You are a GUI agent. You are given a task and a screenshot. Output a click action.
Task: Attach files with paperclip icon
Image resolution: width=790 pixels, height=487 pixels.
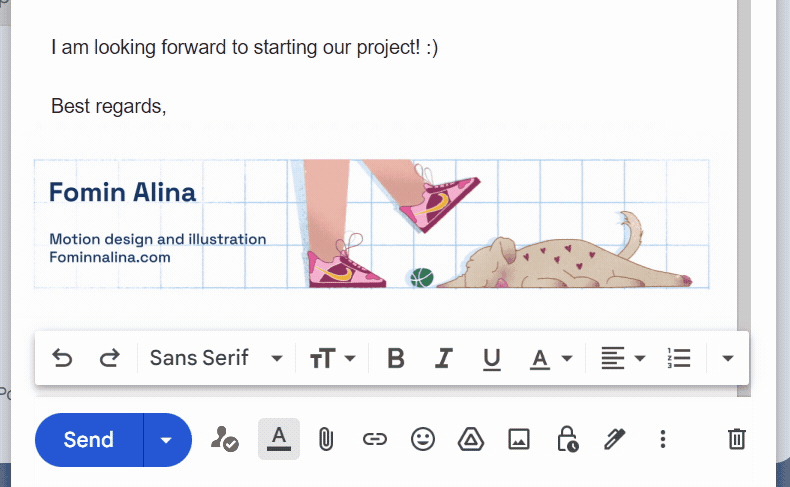point(325,439)
